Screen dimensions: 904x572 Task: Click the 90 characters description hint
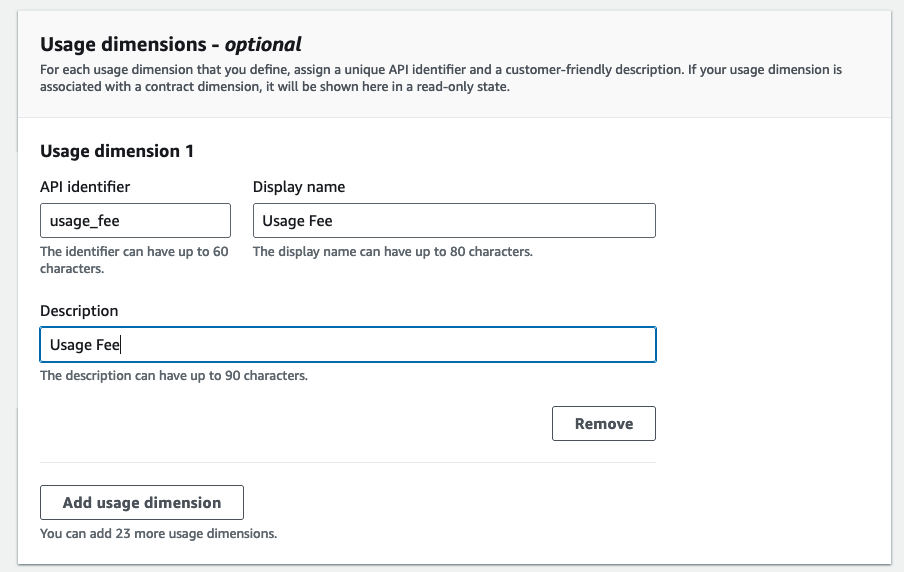tap(173, 376)
